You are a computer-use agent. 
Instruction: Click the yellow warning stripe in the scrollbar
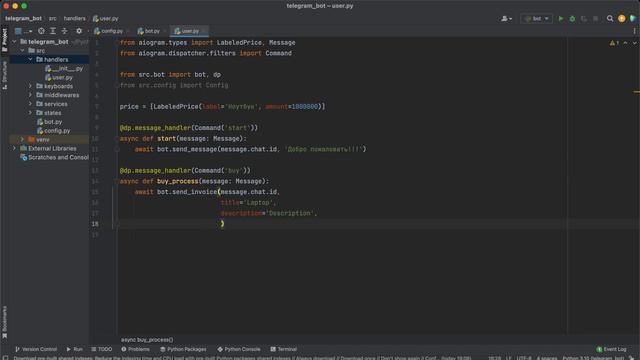tap(637, 92)
